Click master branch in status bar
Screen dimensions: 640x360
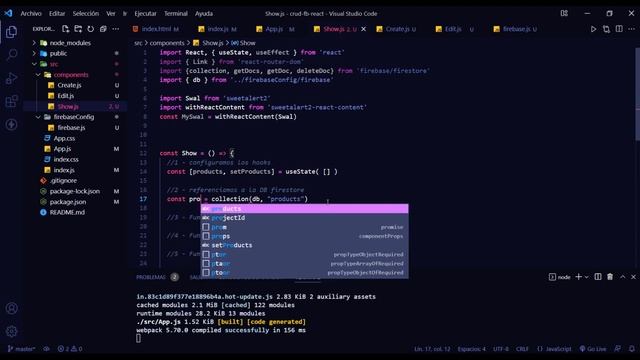21,349
